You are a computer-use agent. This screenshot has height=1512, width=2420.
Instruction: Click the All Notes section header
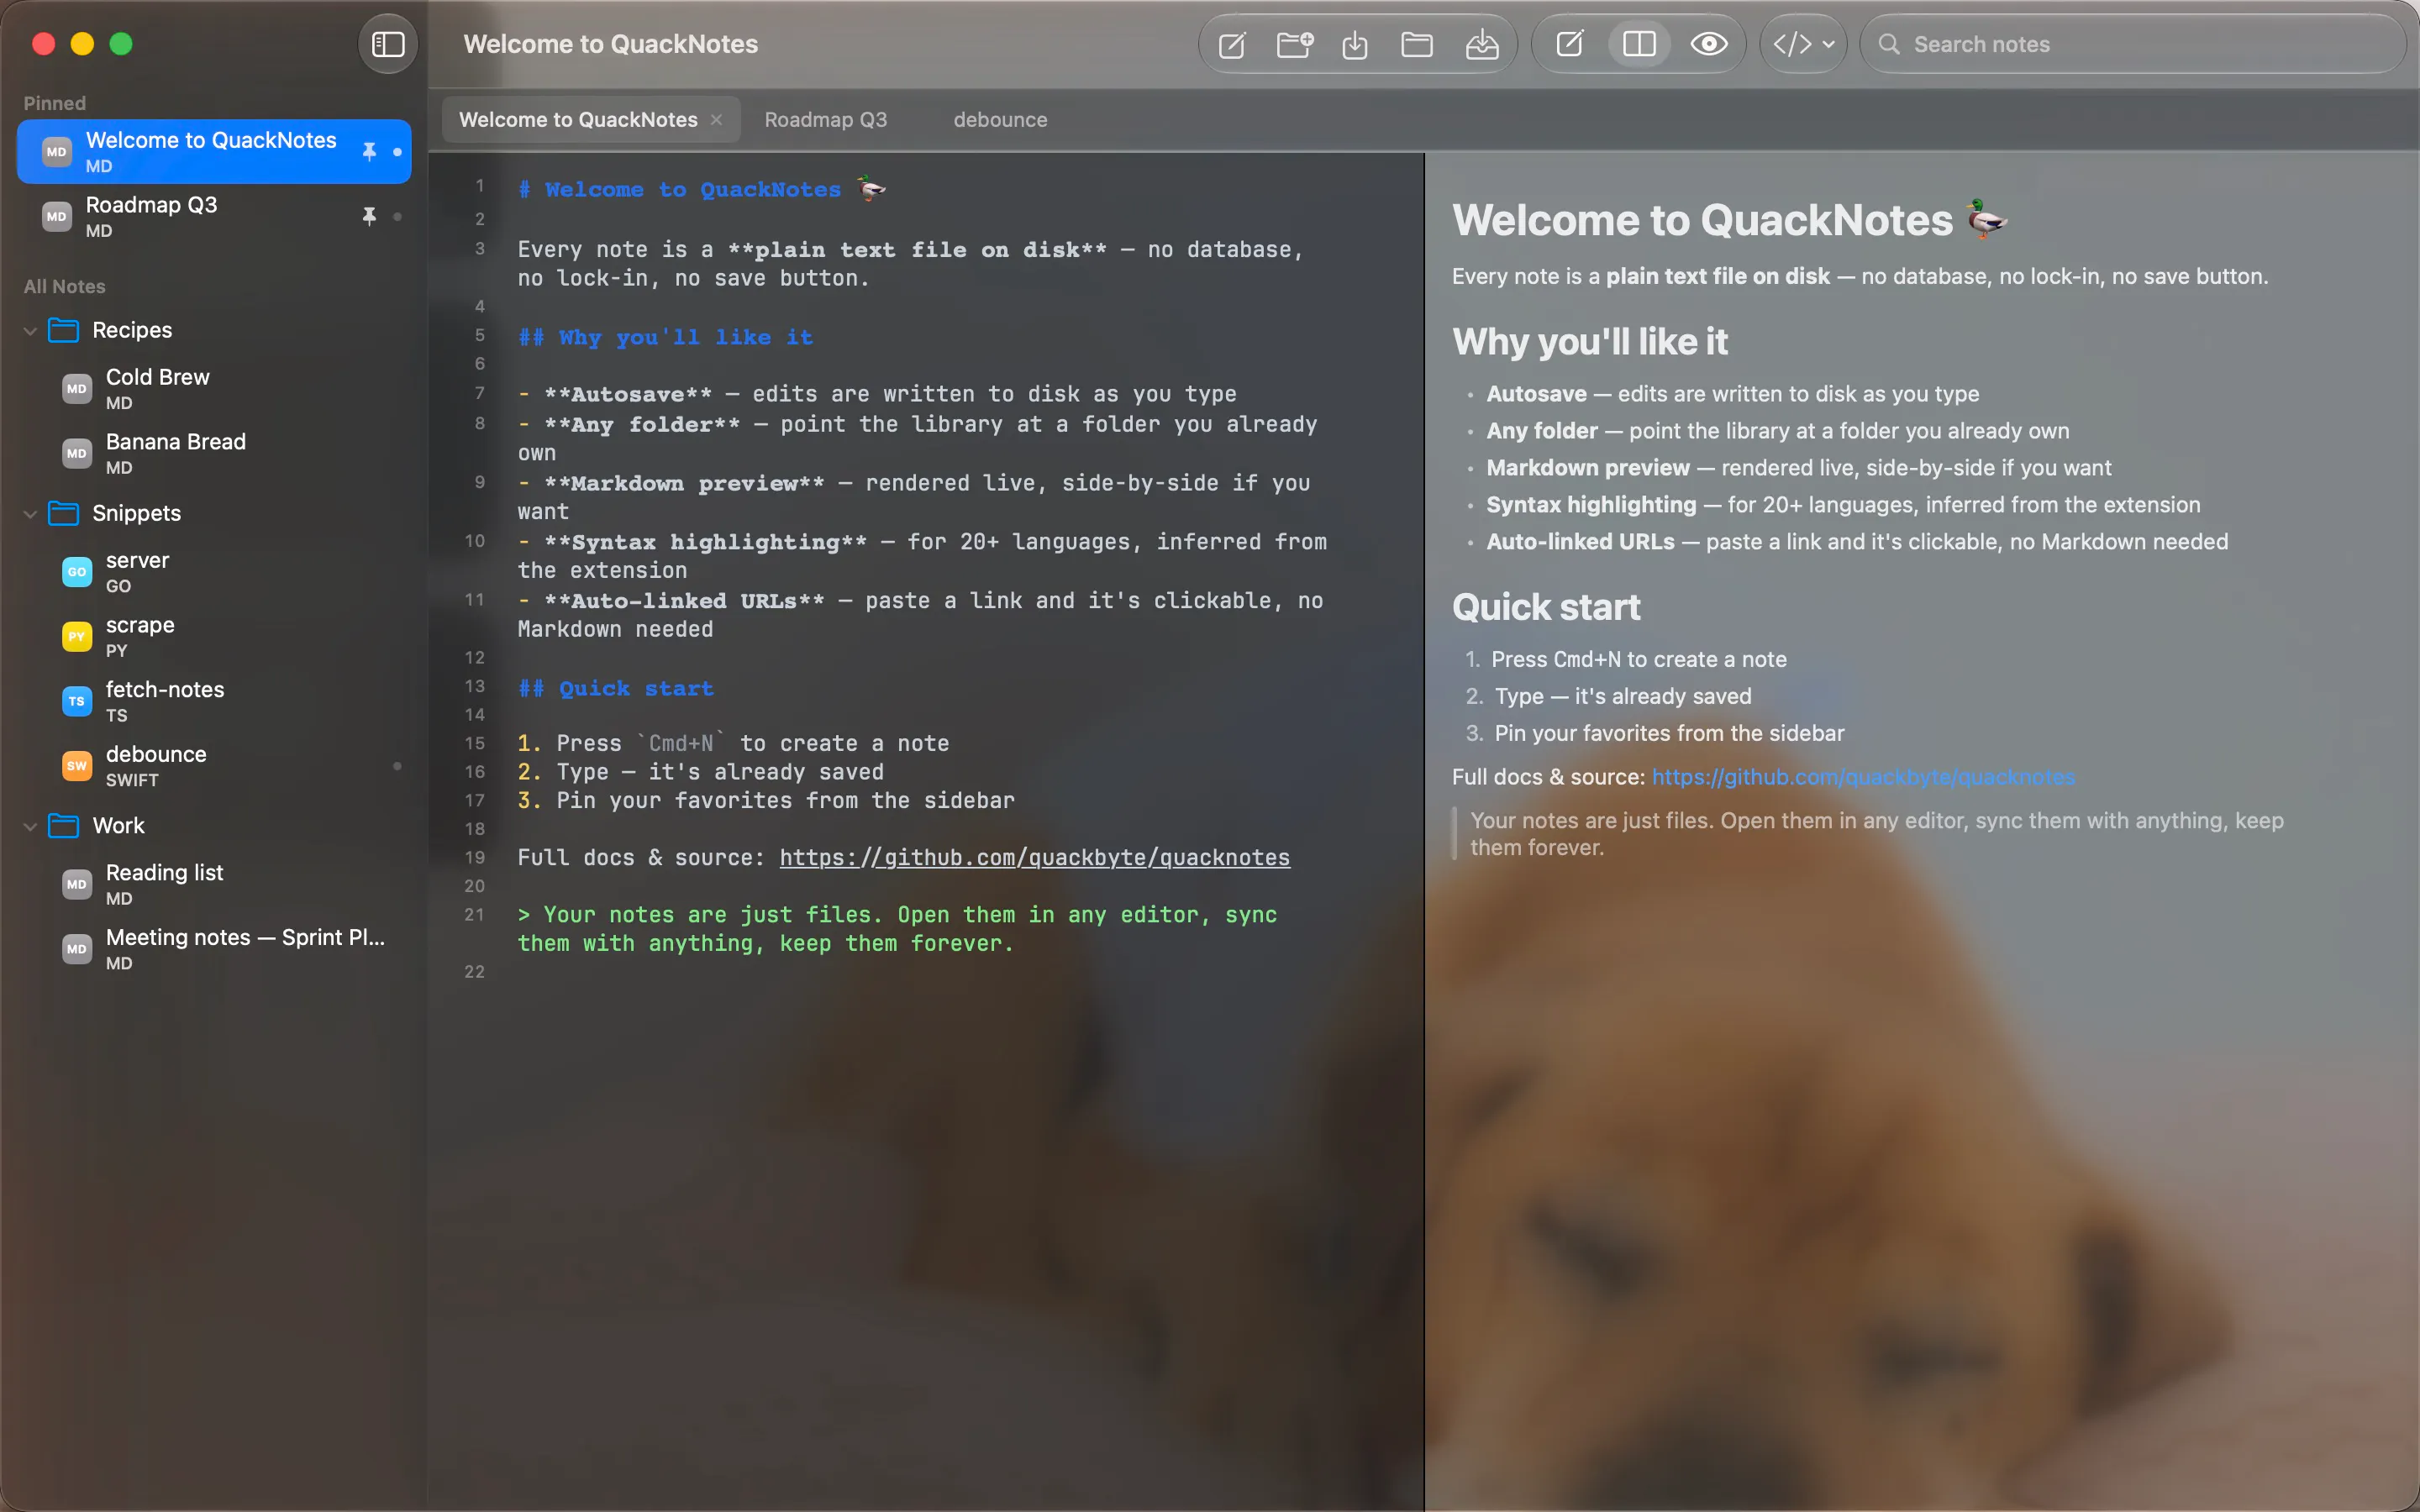tap(65, 286)
